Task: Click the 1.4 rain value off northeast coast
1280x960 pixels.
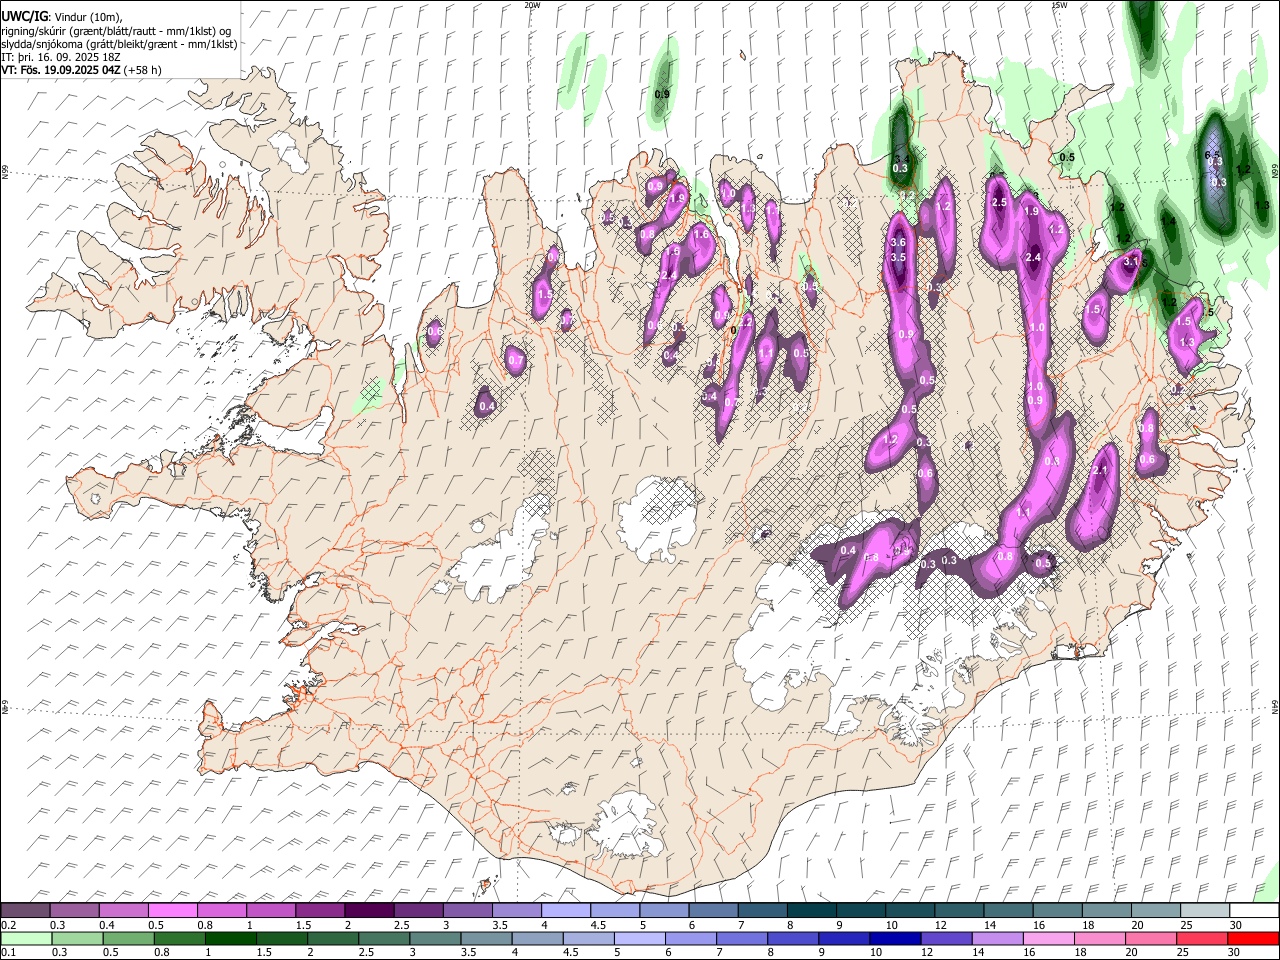Action: (x=1168, y=221)
